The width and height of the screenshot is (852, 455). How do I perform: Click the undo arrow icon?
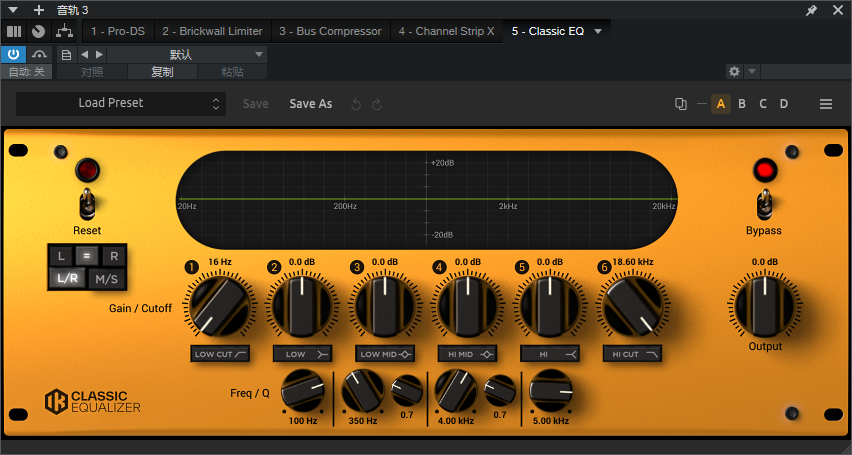tap(356, 104)
